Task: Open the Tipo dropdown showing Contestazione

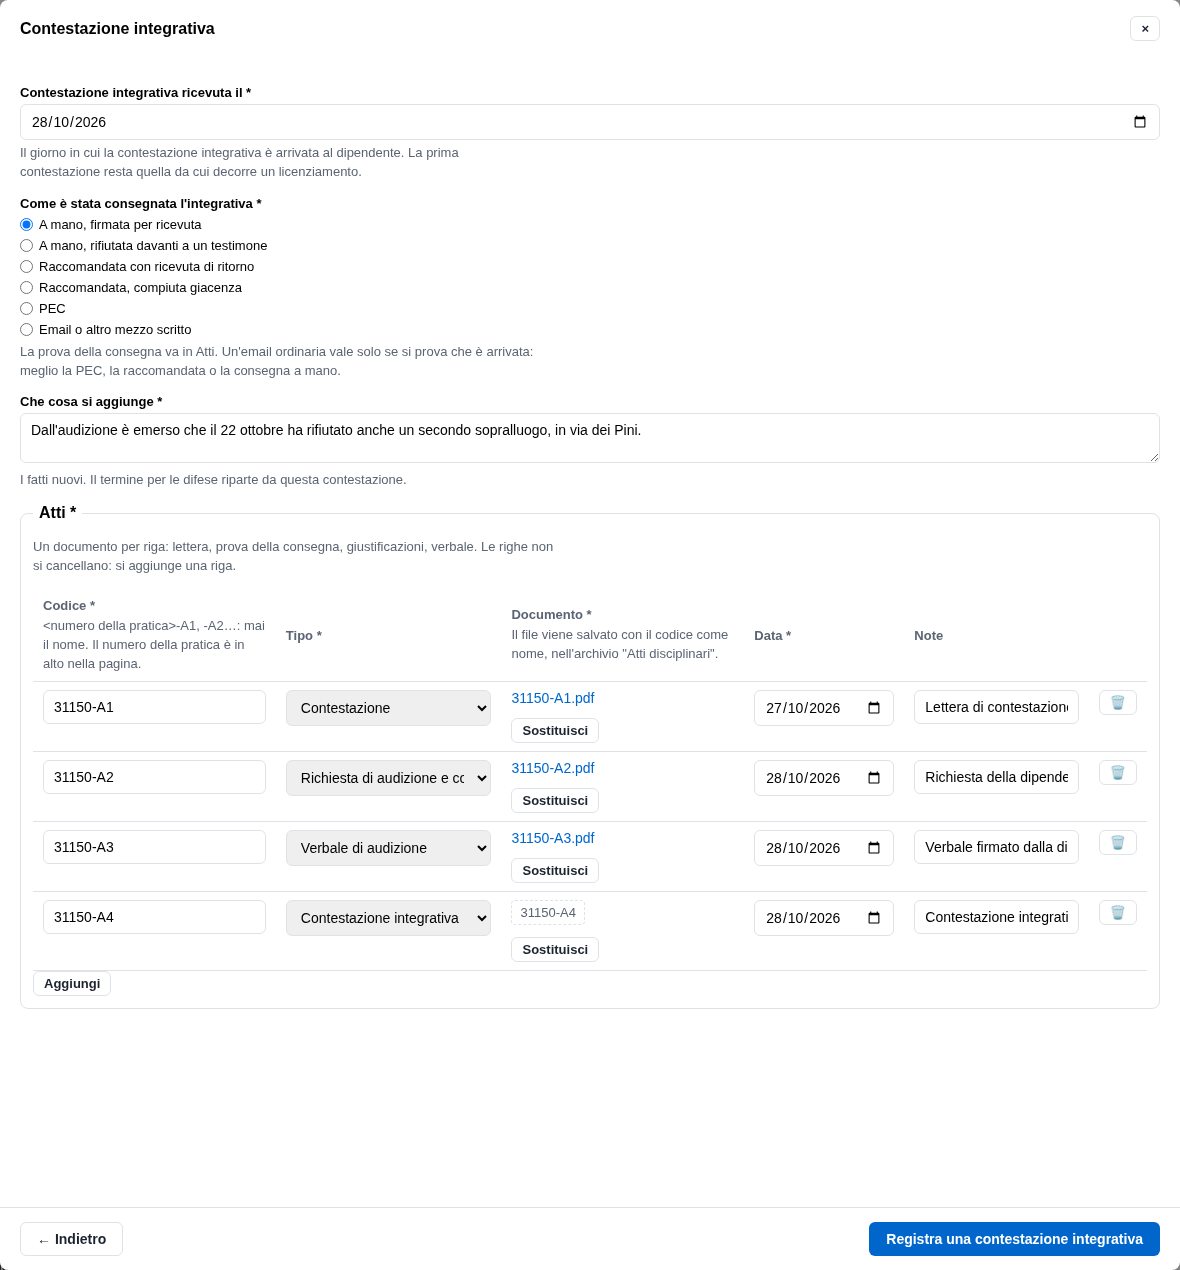Action: pyautogui.click(x=388, y=708)
